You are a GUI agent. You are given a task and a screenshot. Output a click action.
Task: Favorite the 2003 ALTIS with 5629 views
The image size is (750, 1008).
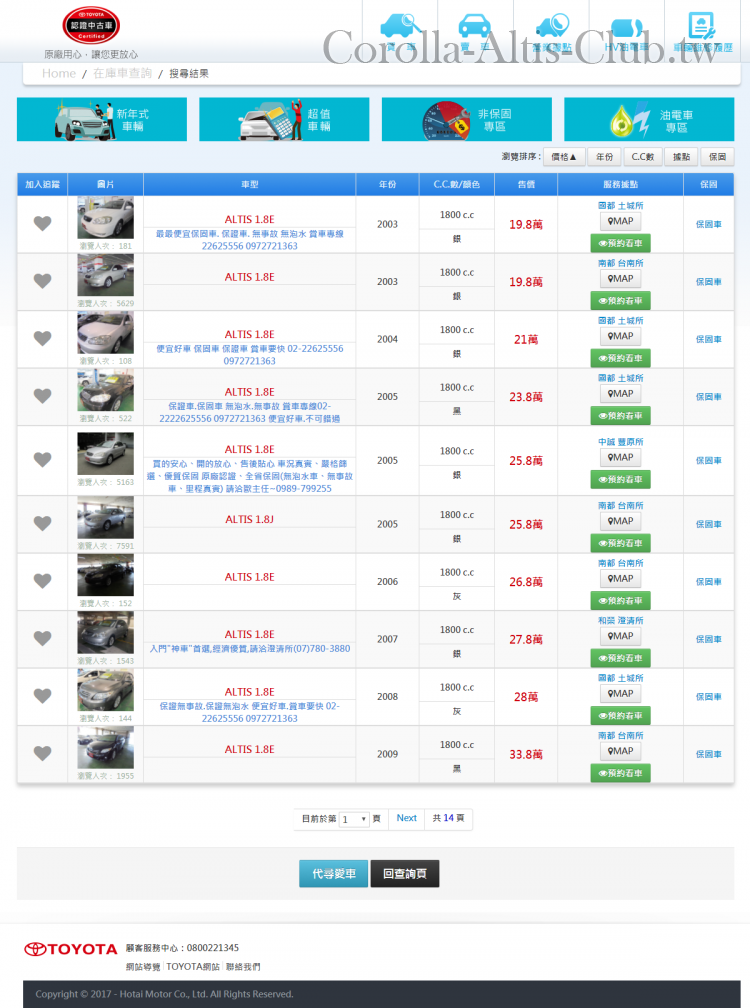point(42,281)
